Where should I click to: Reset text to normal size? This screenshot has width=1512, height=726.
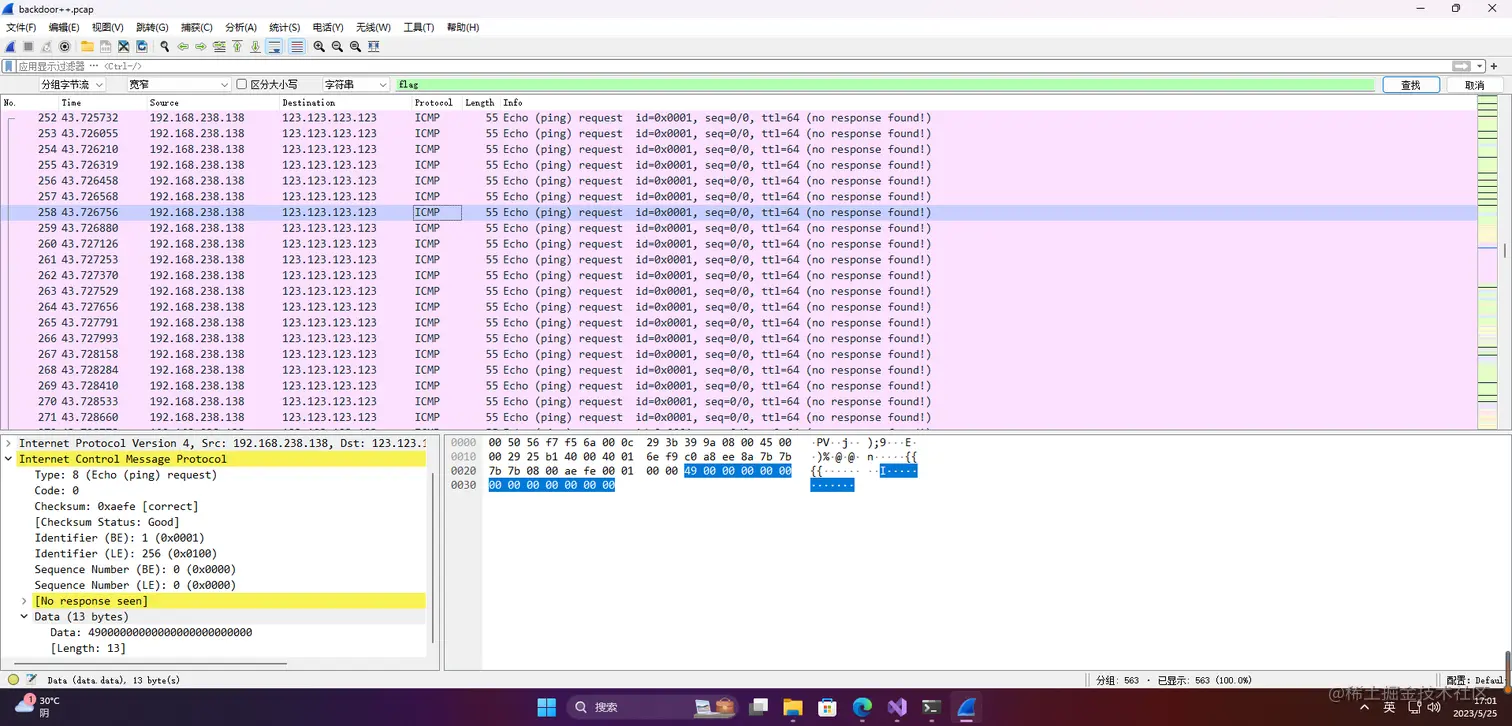click(355, 47)
